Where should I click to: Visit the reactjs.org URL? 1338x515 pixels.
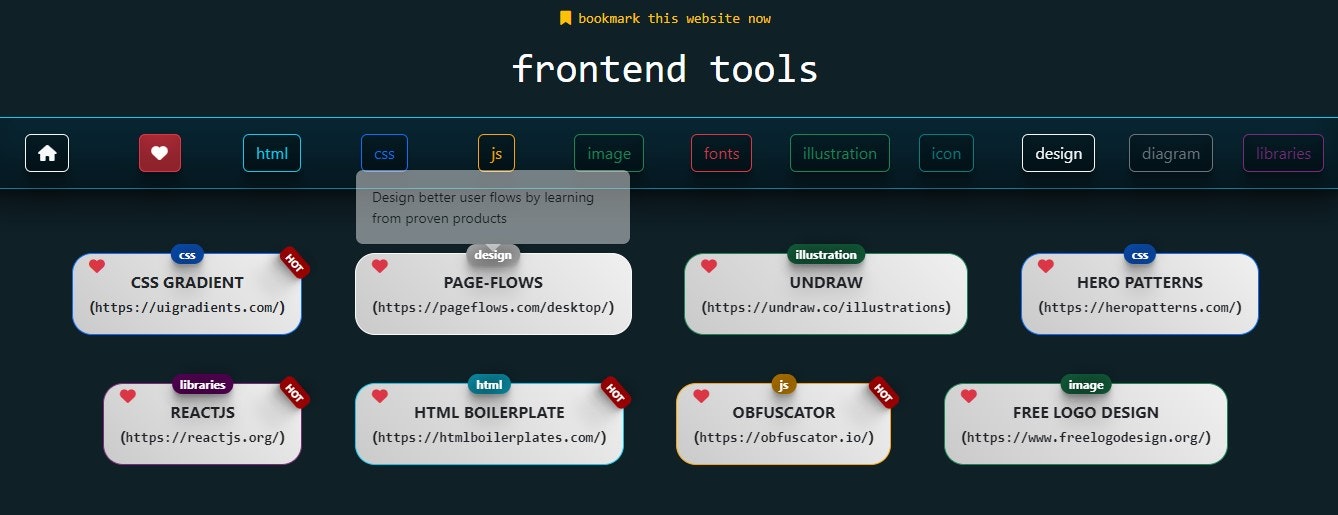(x=203, y=437)
